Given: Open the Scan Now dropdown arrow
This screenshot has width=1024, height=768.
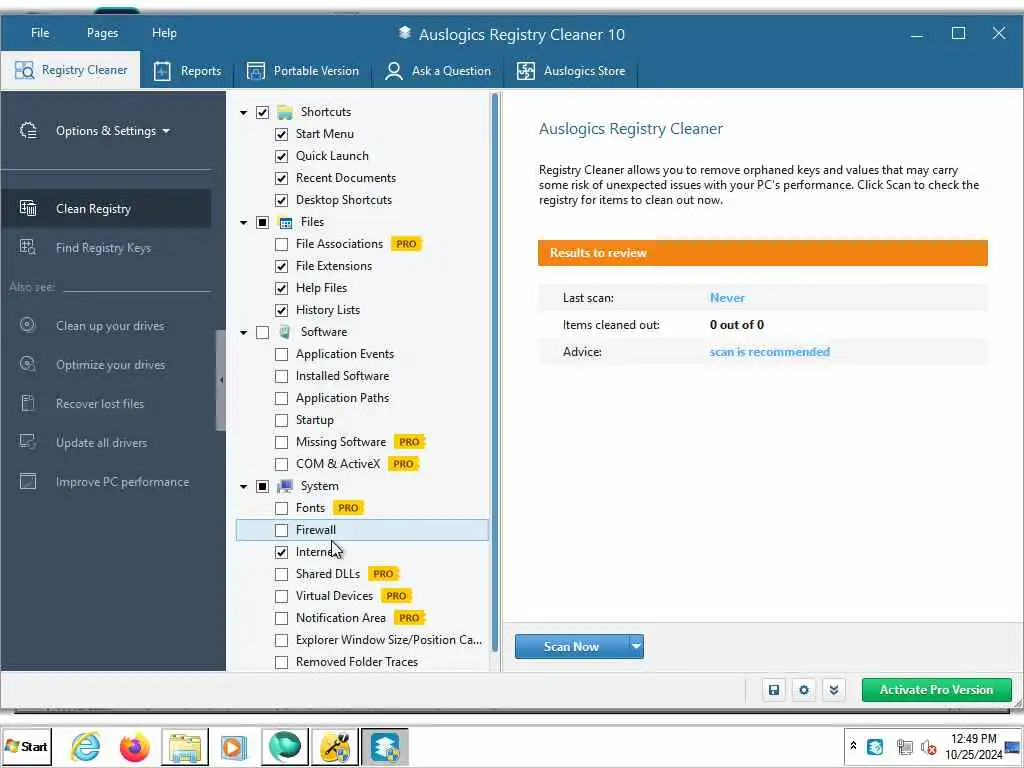Looking at the screenshot, I should pyautogui.click(x=636, y=647).
